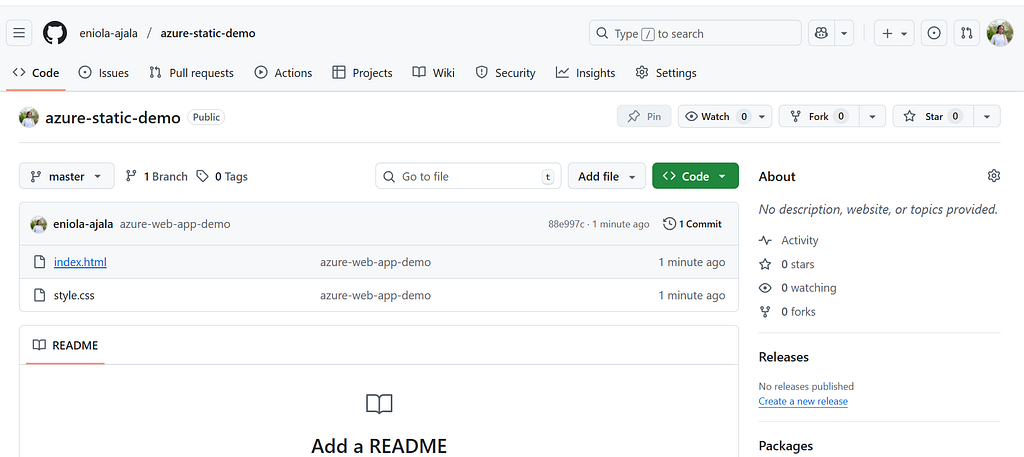
Task: Toggle Watch notifications for the repository
Action: (717, 117)
